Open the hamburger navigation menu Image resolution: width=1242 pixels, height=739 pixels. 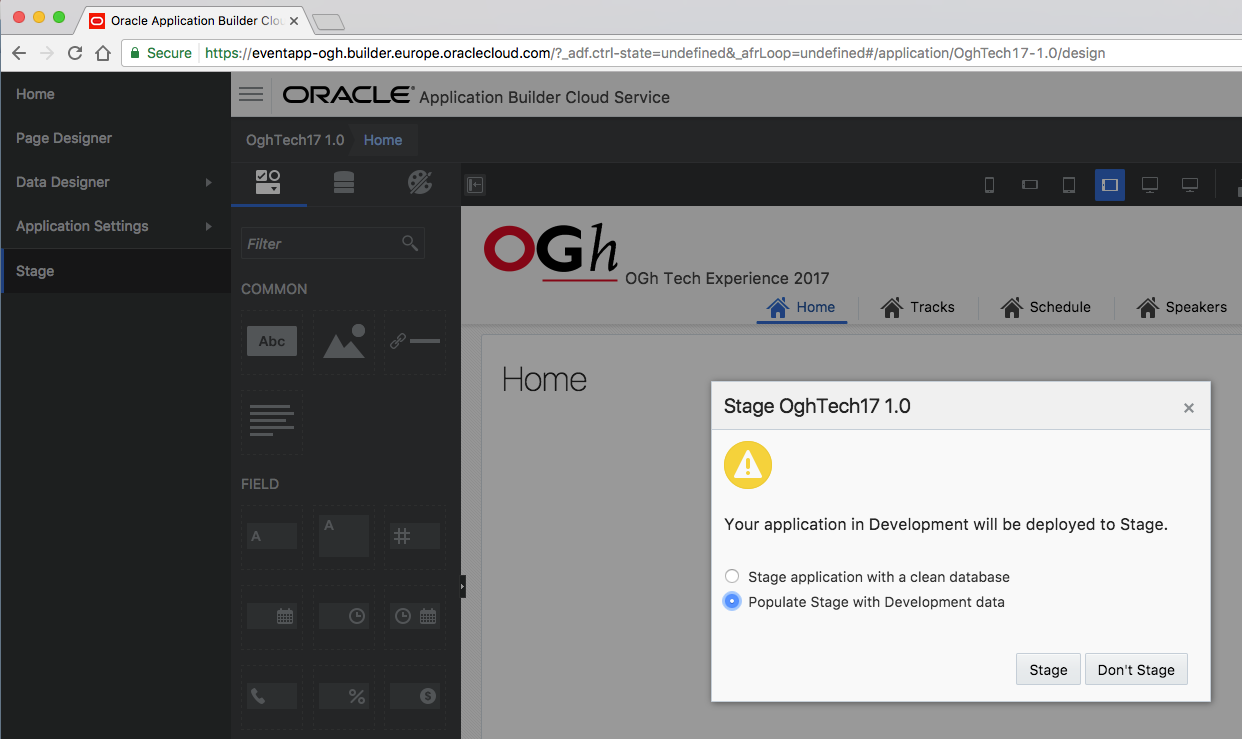251,94
